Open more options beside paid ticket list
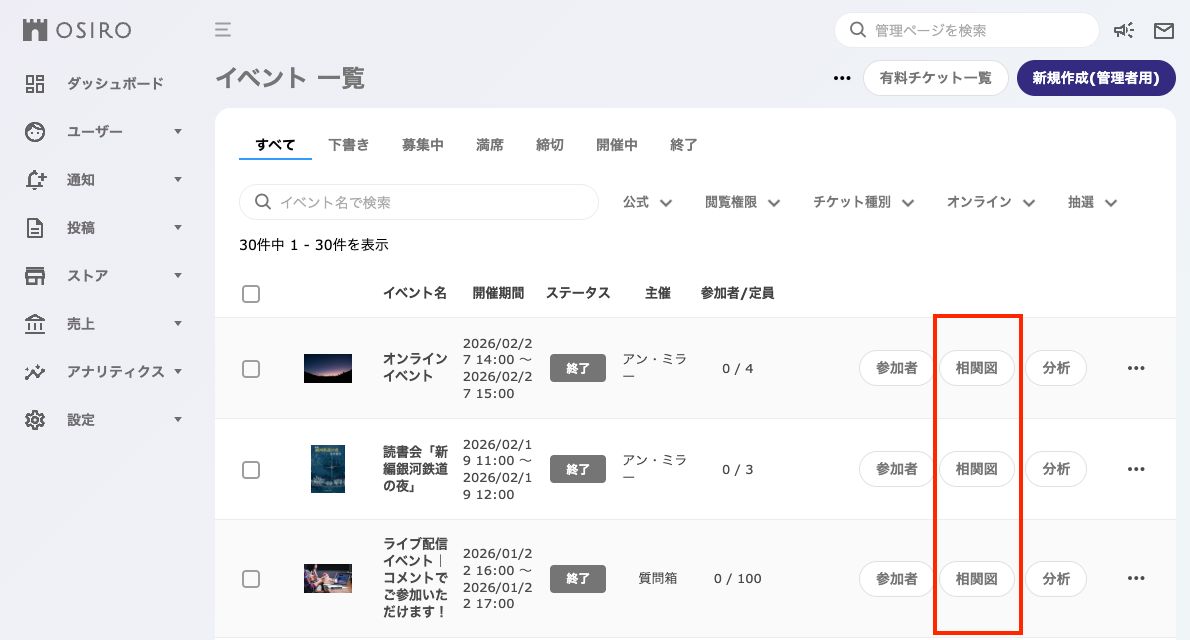1190x640 pixels. click(x=842, y=78)
